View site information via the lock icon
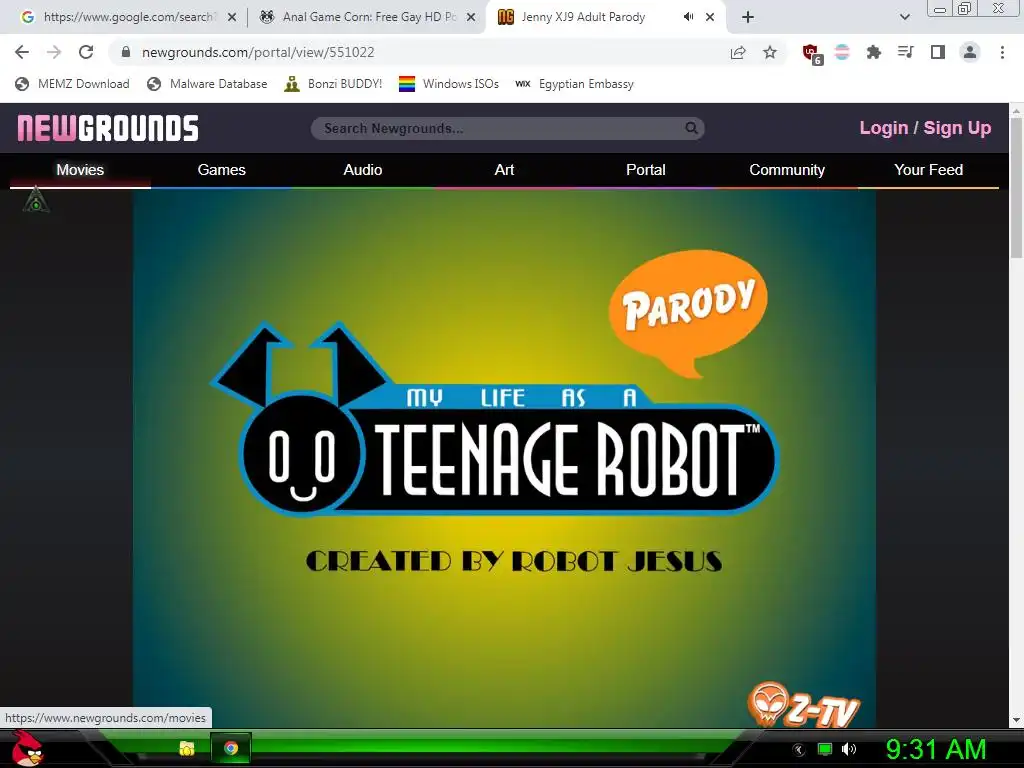Screen dimensions: 1024x768 point(126,52)
